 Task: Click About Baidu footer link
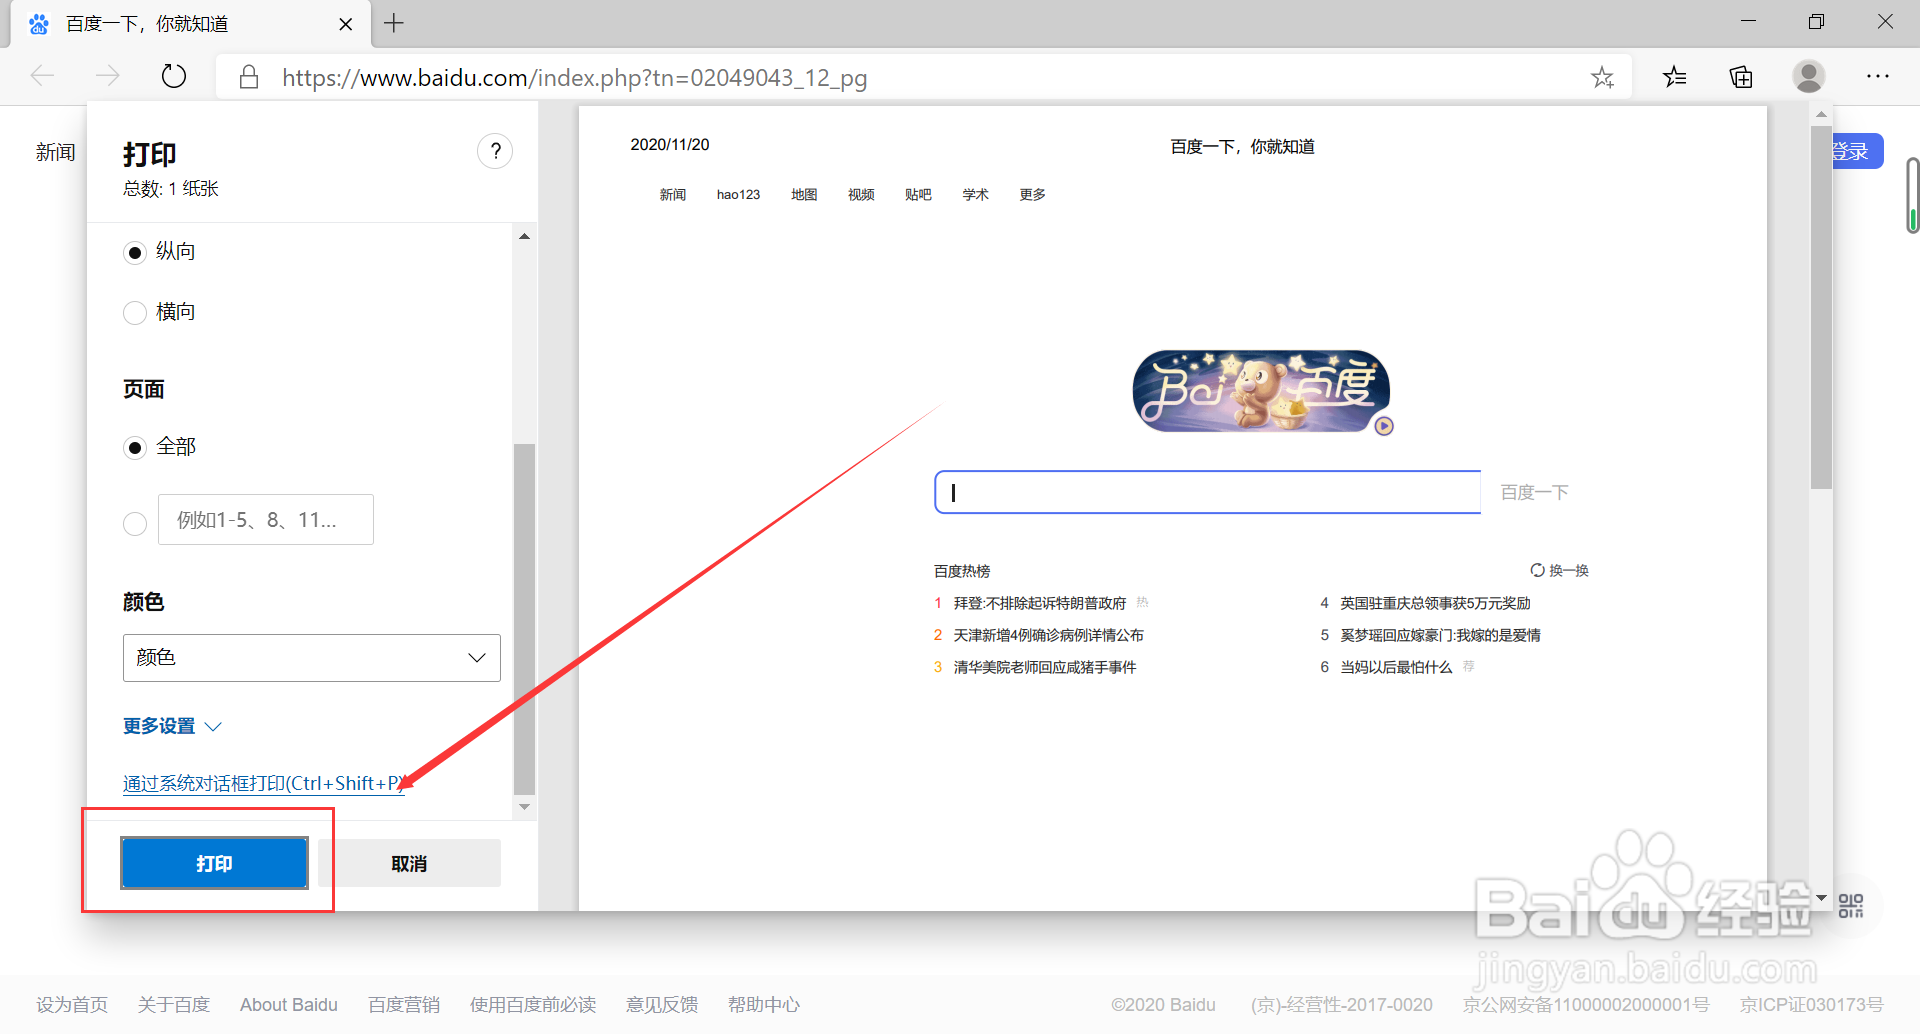(289, 1005)
